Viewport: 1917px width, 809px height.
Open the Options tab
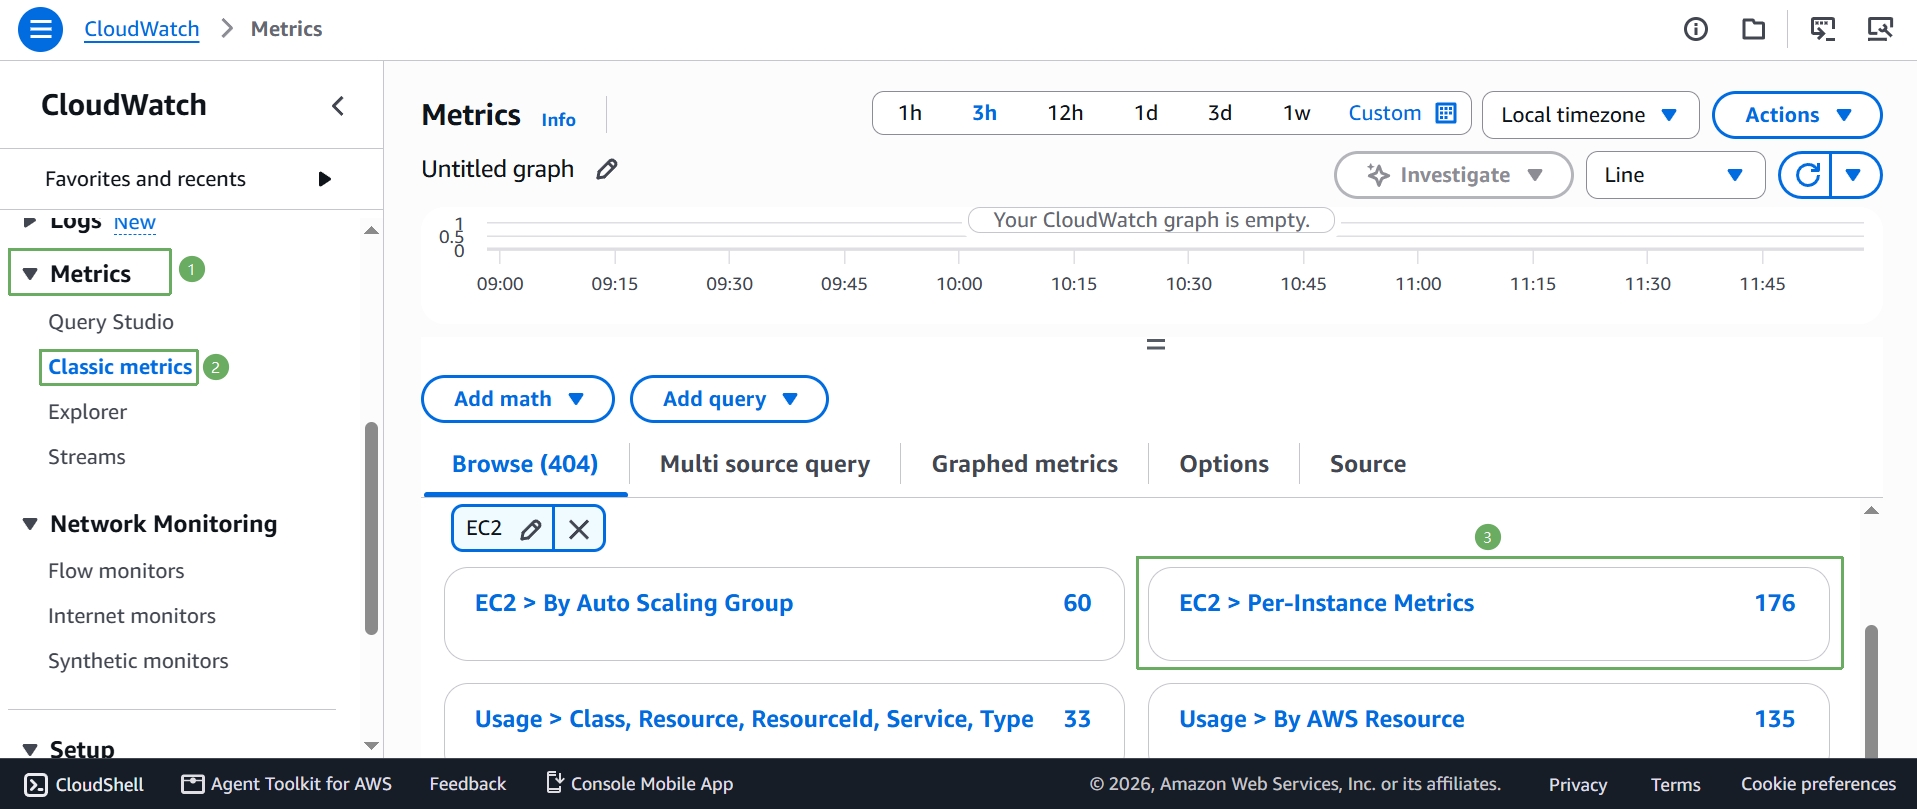[1224, 464]
